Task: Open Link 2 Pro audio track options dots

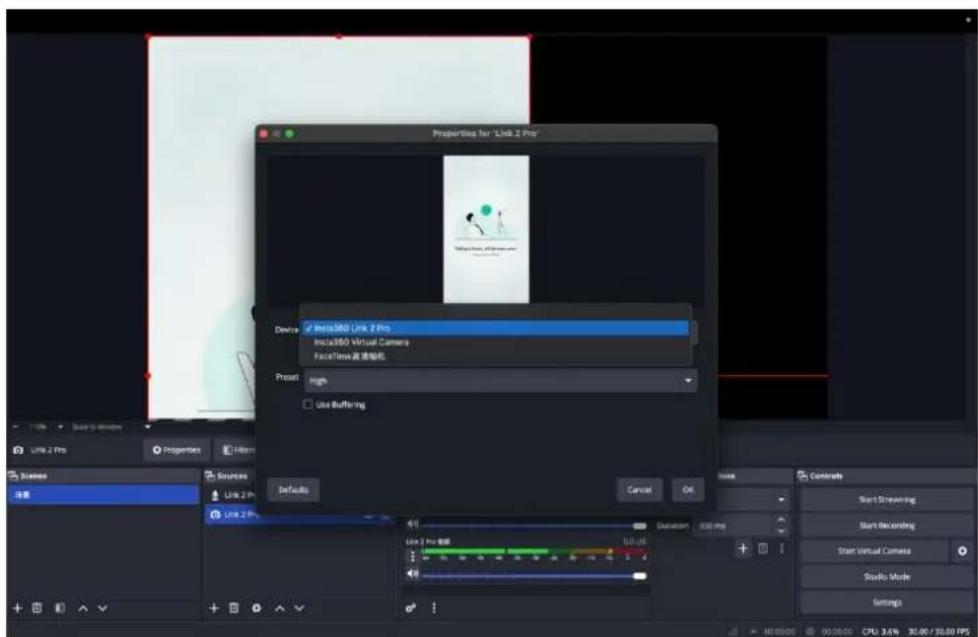Action: coord(412,555)
